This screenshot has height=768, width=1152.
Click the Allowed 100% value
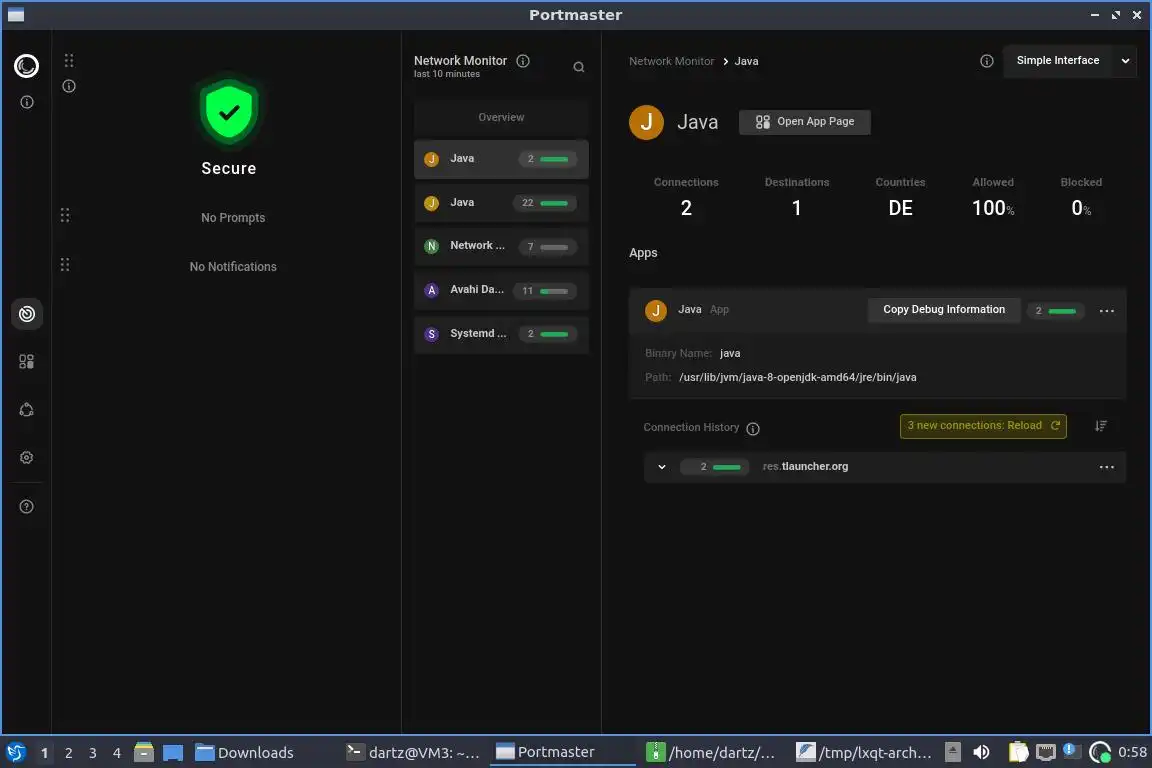993,209
